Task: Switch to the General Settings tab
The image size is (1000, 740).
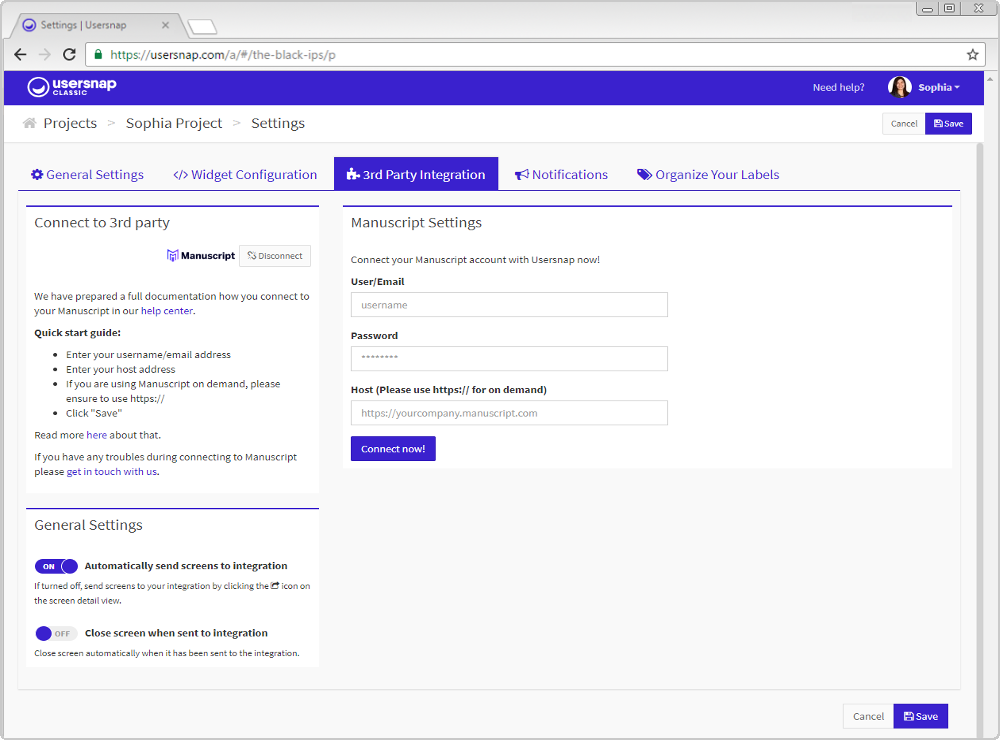Action: [87, 175]
